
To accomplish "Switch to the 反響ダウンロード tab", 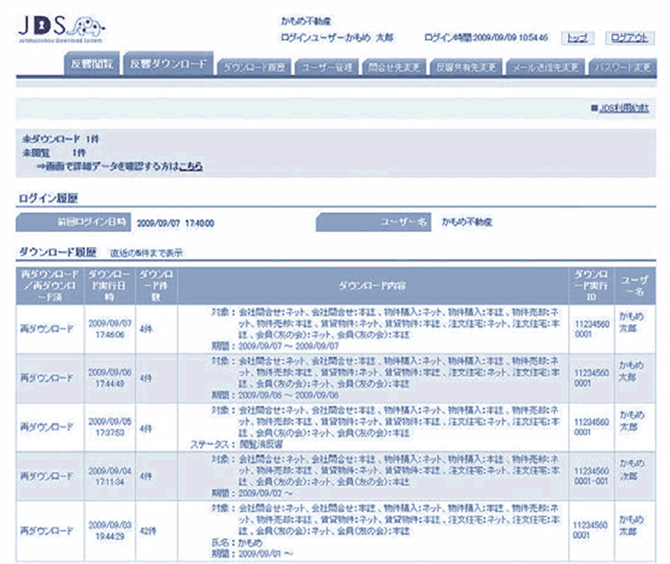I will 168,66.
